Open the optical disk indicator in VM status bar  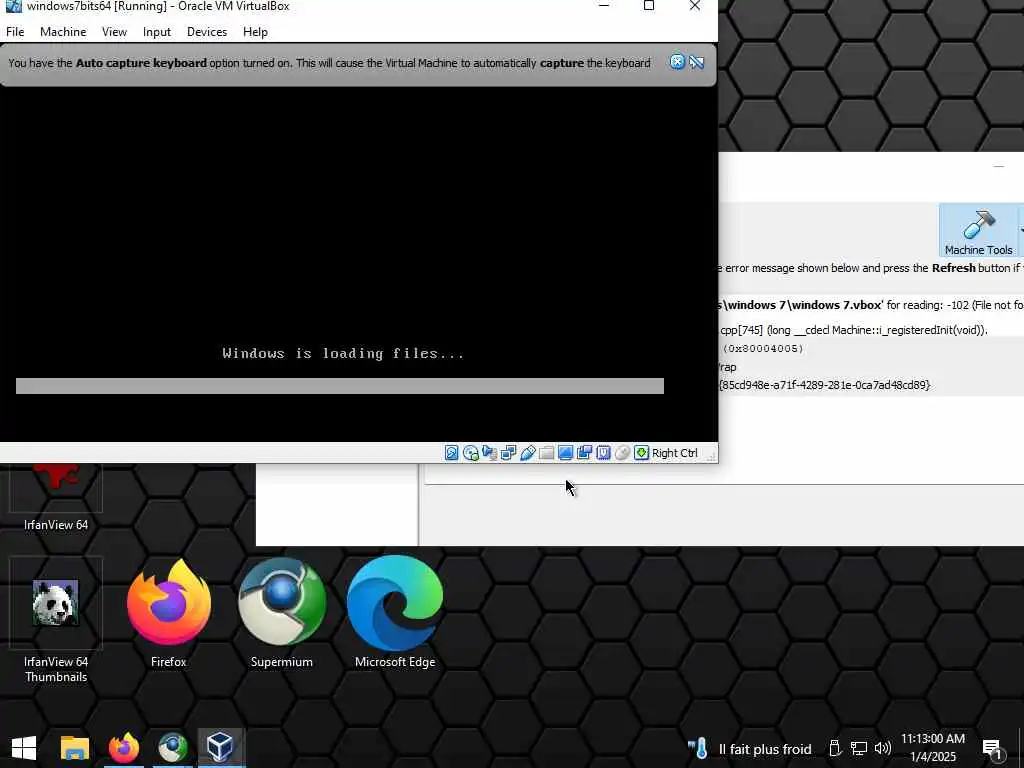pos(471,453)
